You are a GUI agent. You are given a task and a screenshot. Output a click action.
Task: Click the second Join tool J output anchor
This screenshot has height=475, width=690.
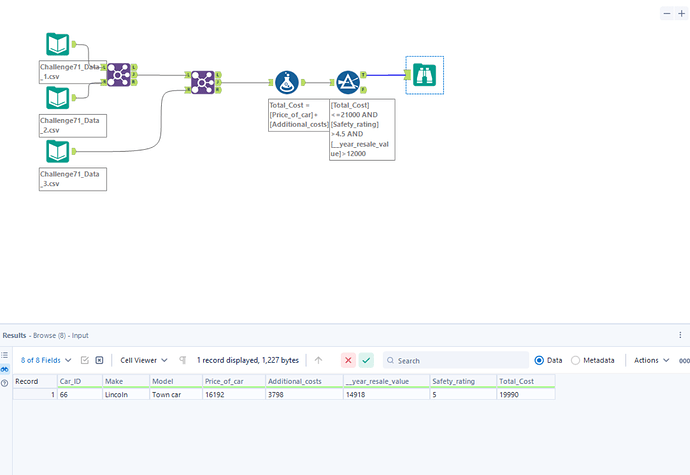click(x=218, y=82)
